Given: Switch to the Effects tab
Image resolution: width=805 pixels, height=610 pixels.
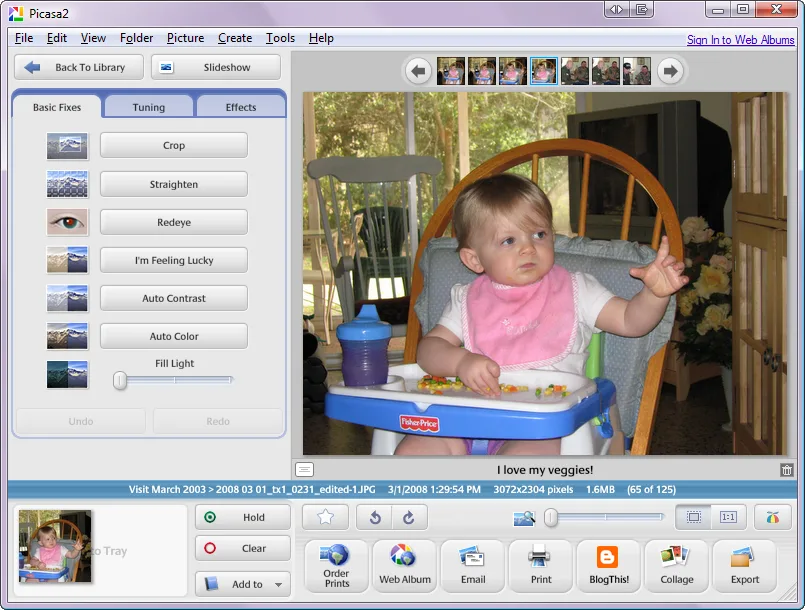Looking at the screenshot, I should [x=241, y=107].
